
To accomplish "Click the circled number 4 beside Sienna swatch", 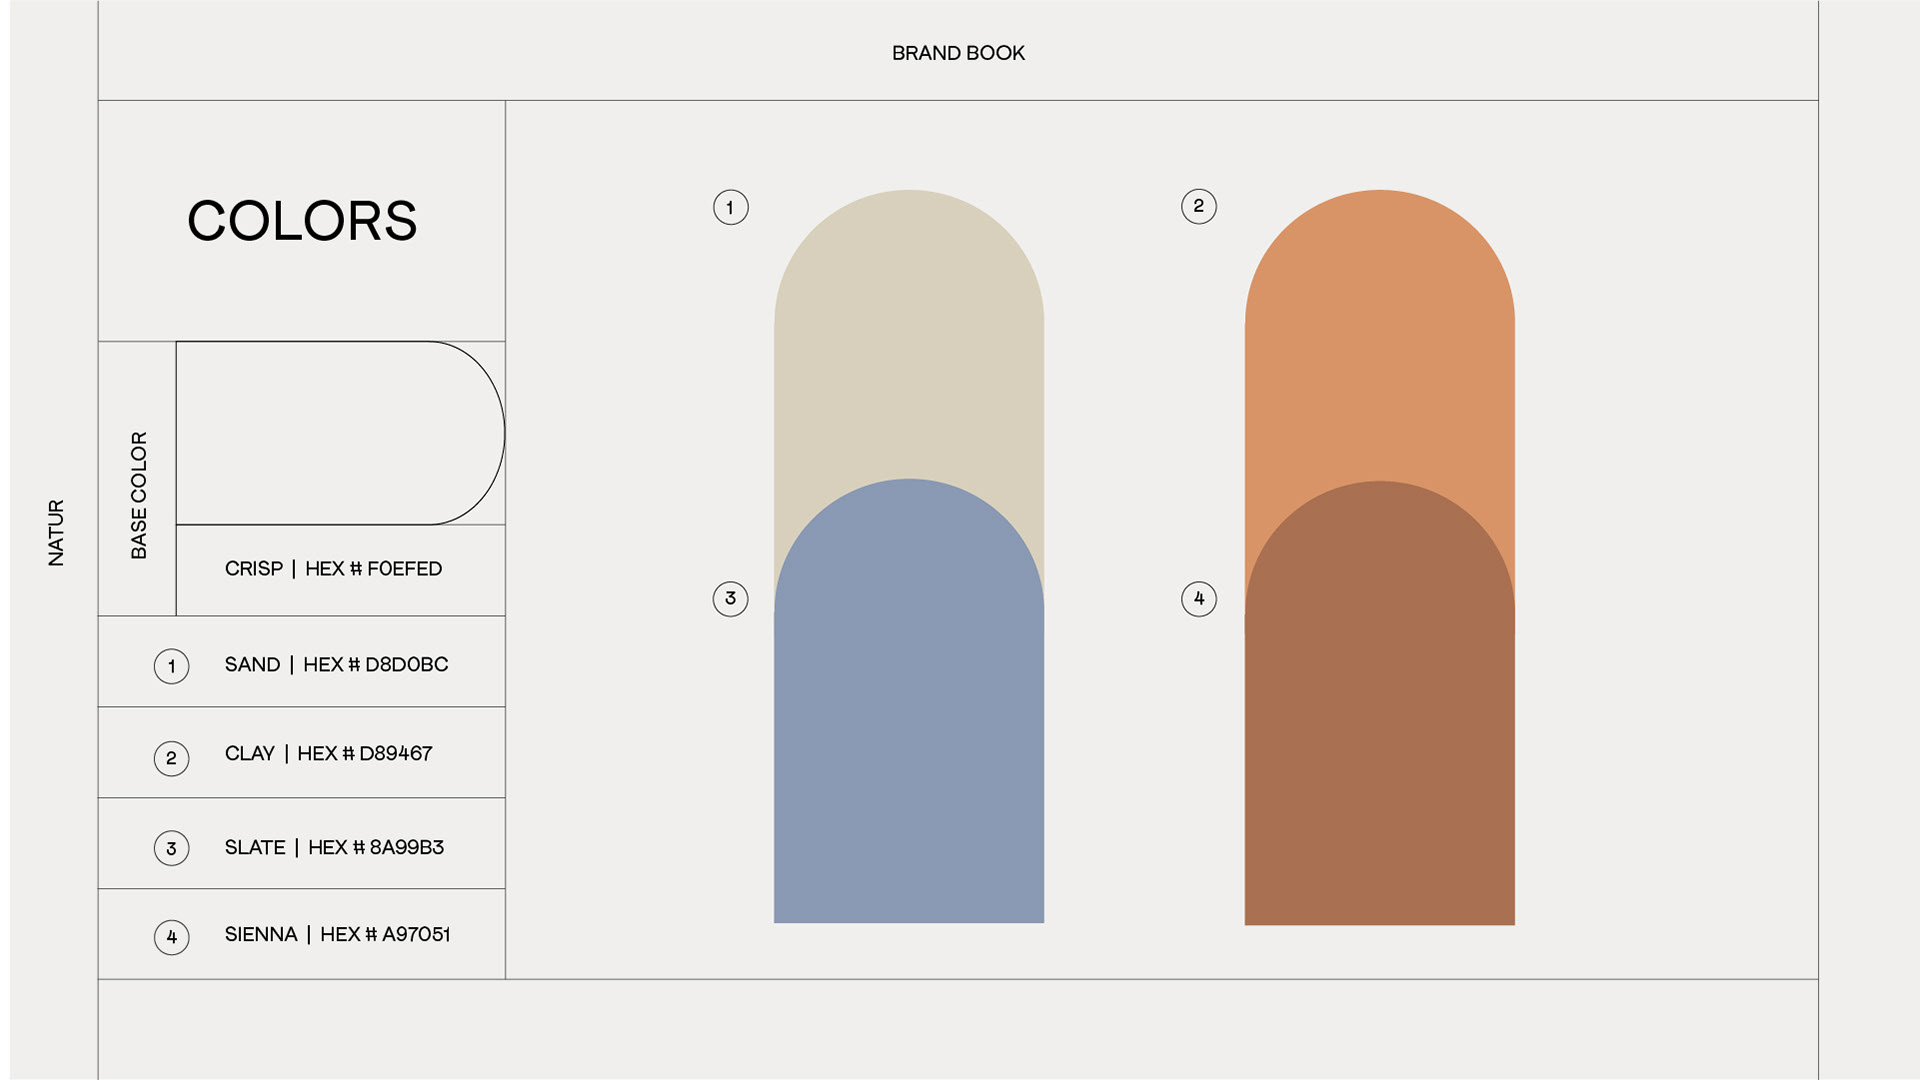I will tap(1198, 598).
